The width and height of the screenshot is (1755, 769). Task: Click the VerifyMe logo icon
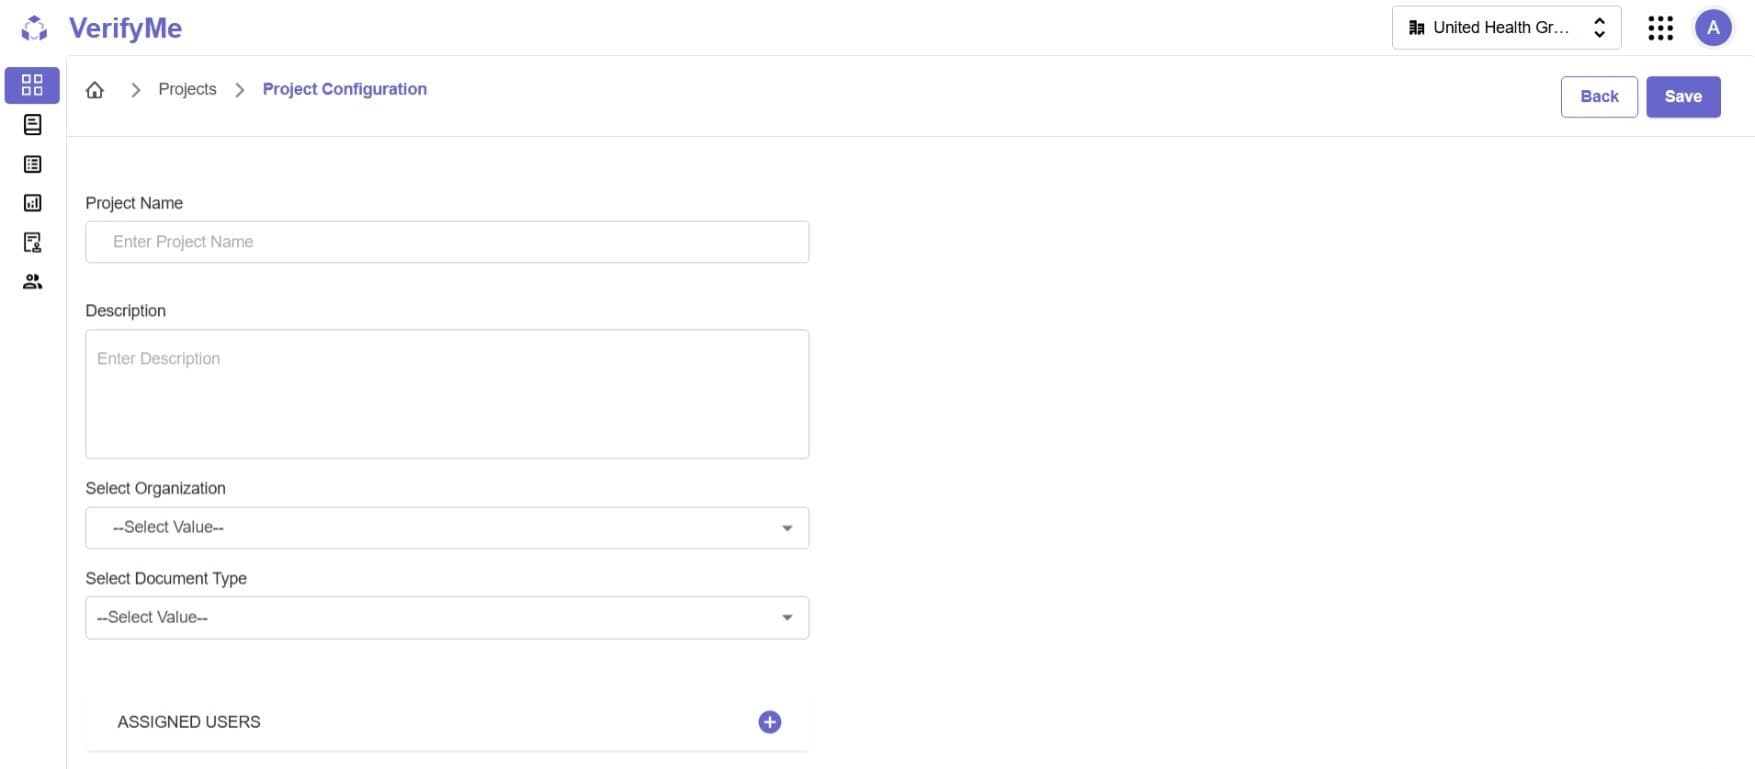(33, 28)
